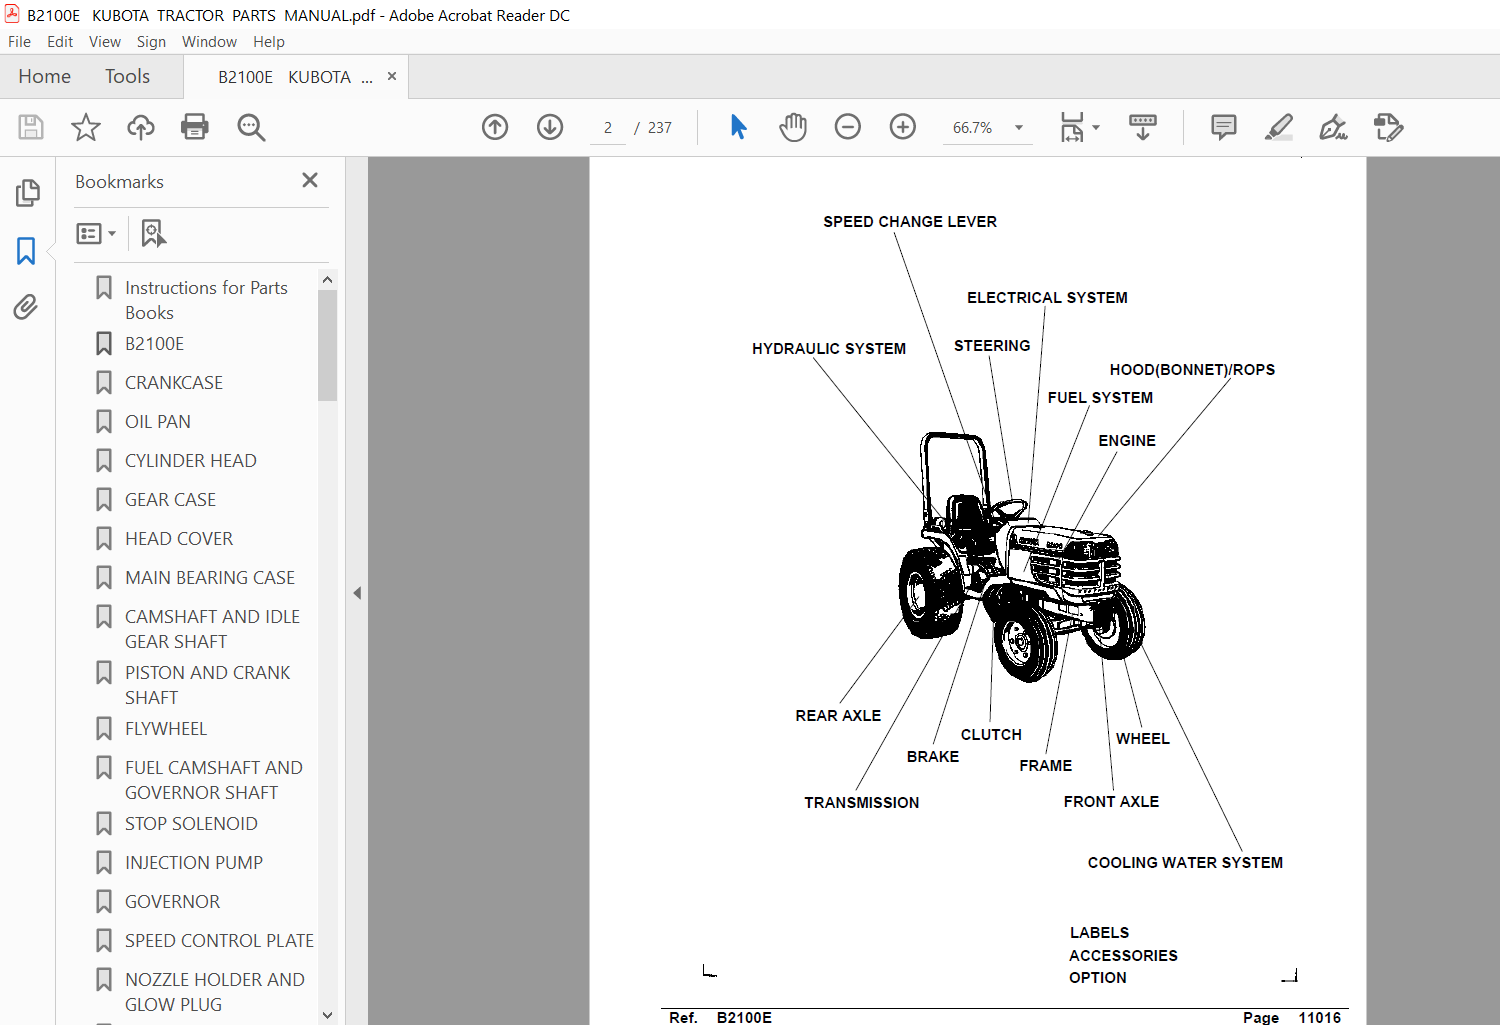Open the Help menu

[269, 41]
